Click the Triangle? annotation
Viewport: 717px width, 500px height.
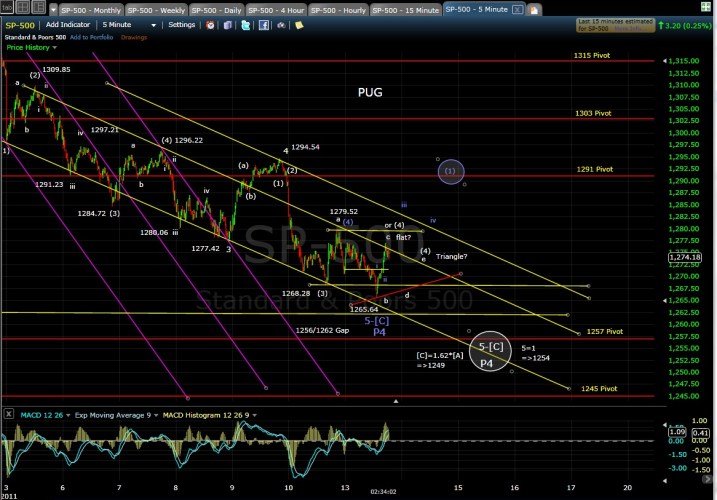(x=451, y=256)
